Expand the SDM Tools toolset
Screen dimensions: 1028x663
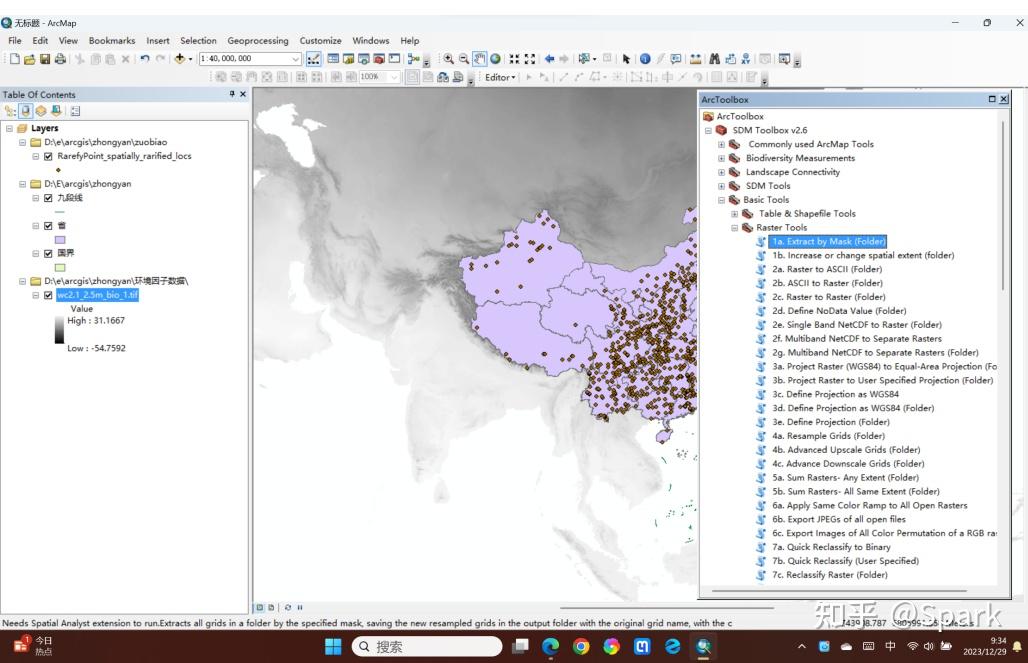point(721,186)
